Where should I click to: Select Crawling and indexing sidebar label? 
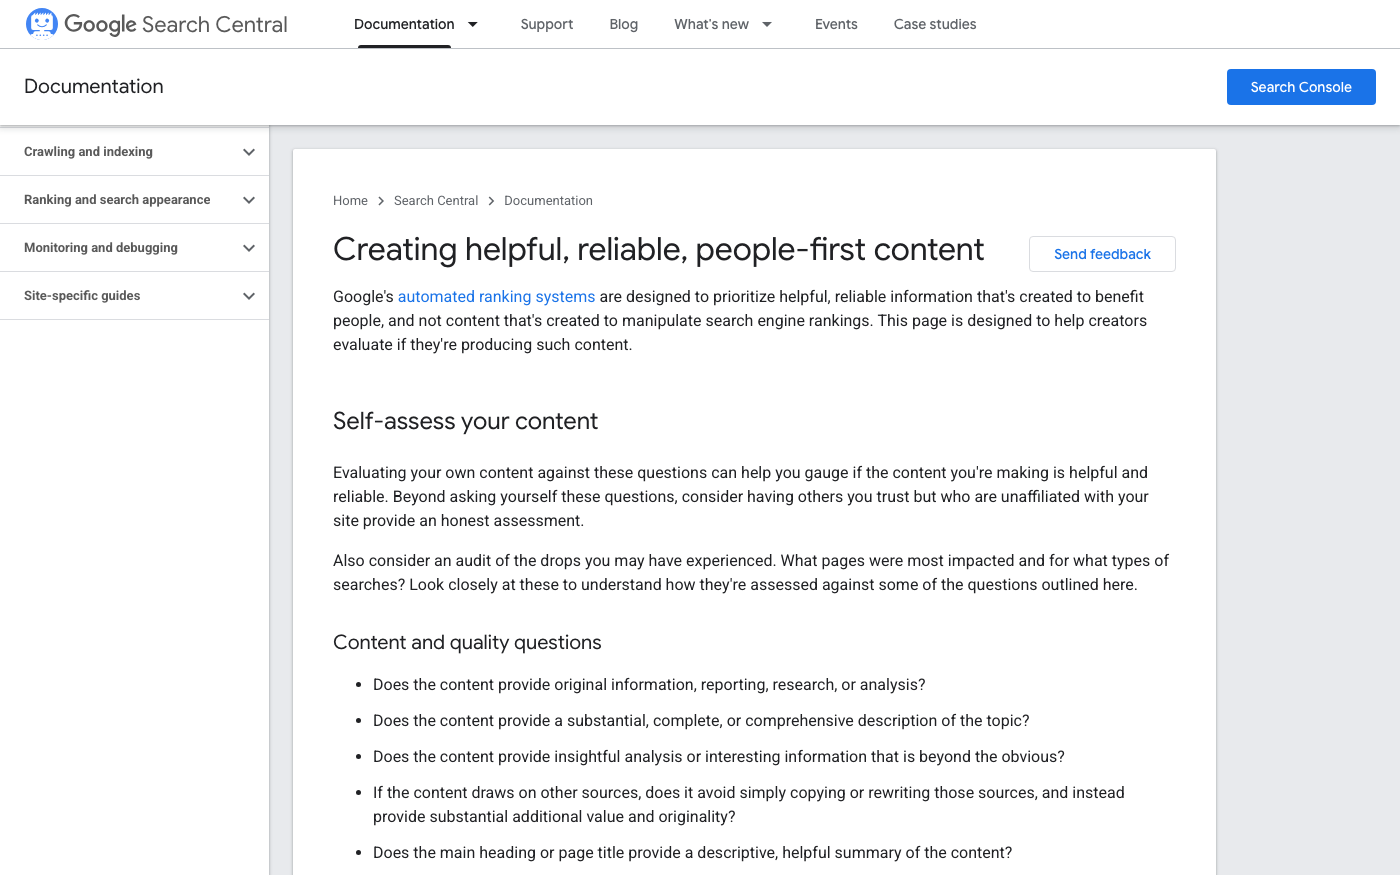(x=88, y=152)
